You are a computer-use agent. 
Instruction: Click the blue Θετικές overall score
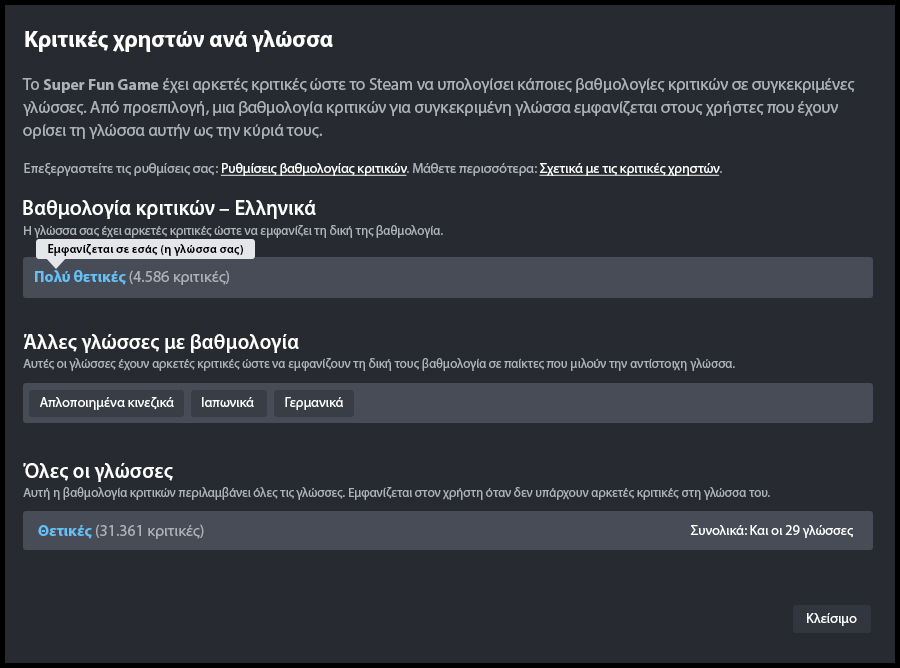(65, 531)
